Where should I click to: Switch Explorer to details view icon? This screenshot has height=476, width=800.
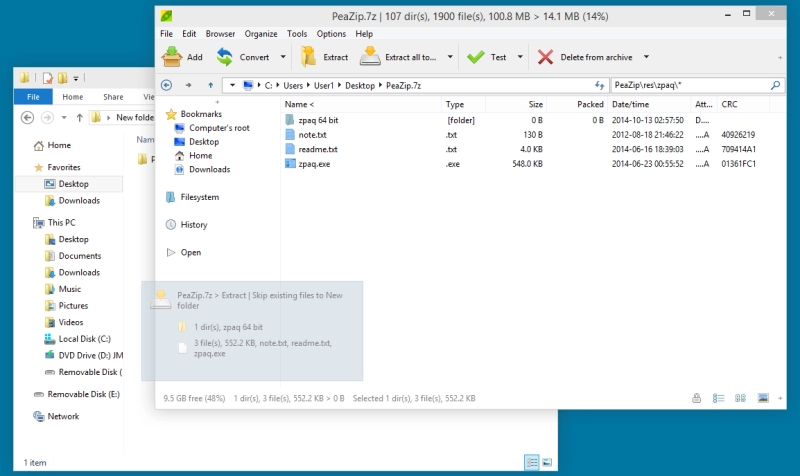pos(532,463)
